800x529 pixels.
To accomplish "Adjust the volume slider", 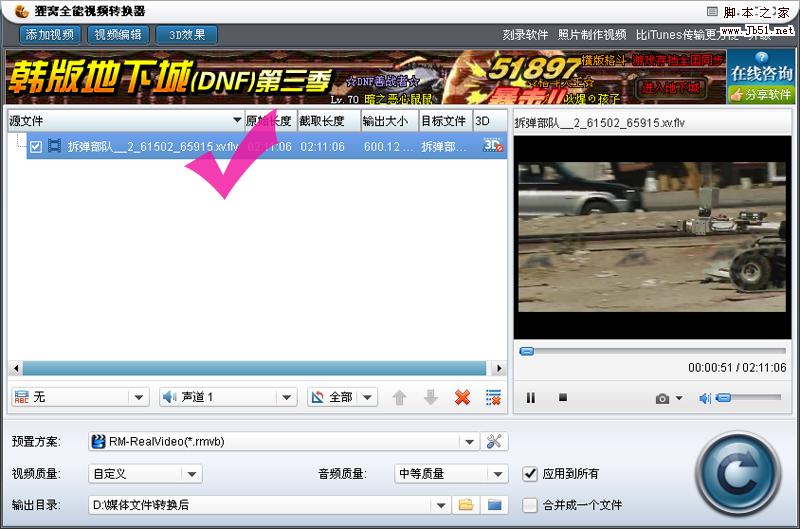I will tap(748, 397).
